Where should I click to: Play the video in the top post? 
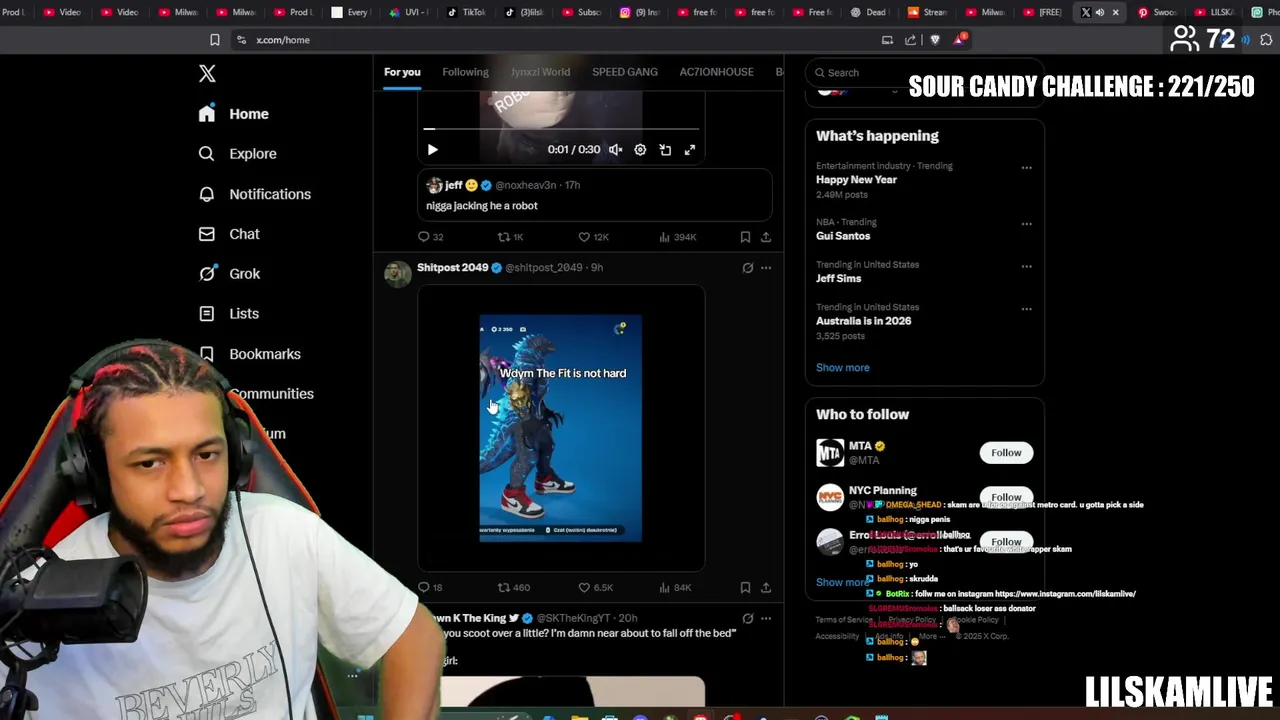[433, 150]
